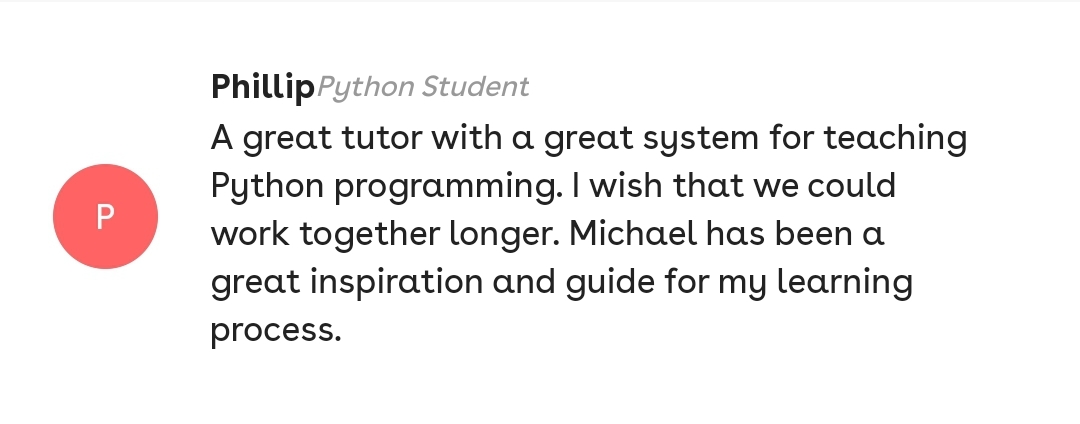Image resolution: width=1080 pixels, height=424 pixels.
Task: Click the white letter P in the avatar
Action: [x=105, y=217]
